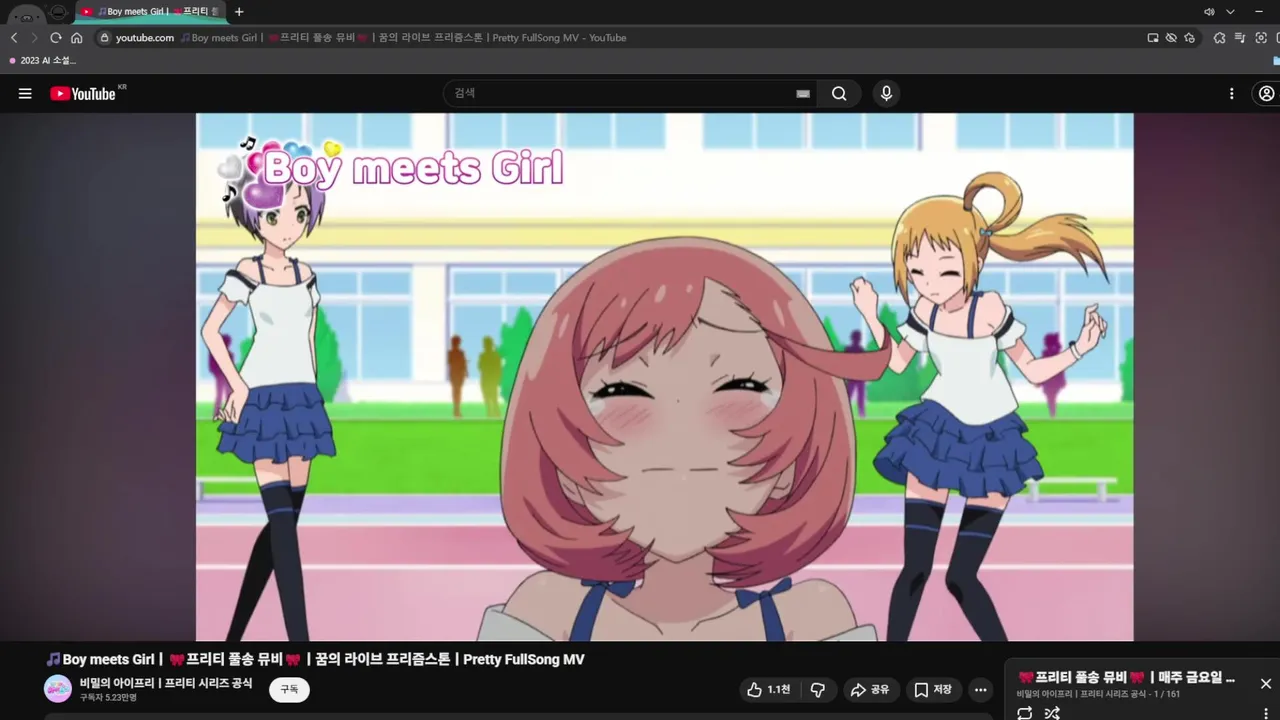Toggle playlist shuffle icon
The width and height of the screenshot is (1280, 720).
point(1052,713)
